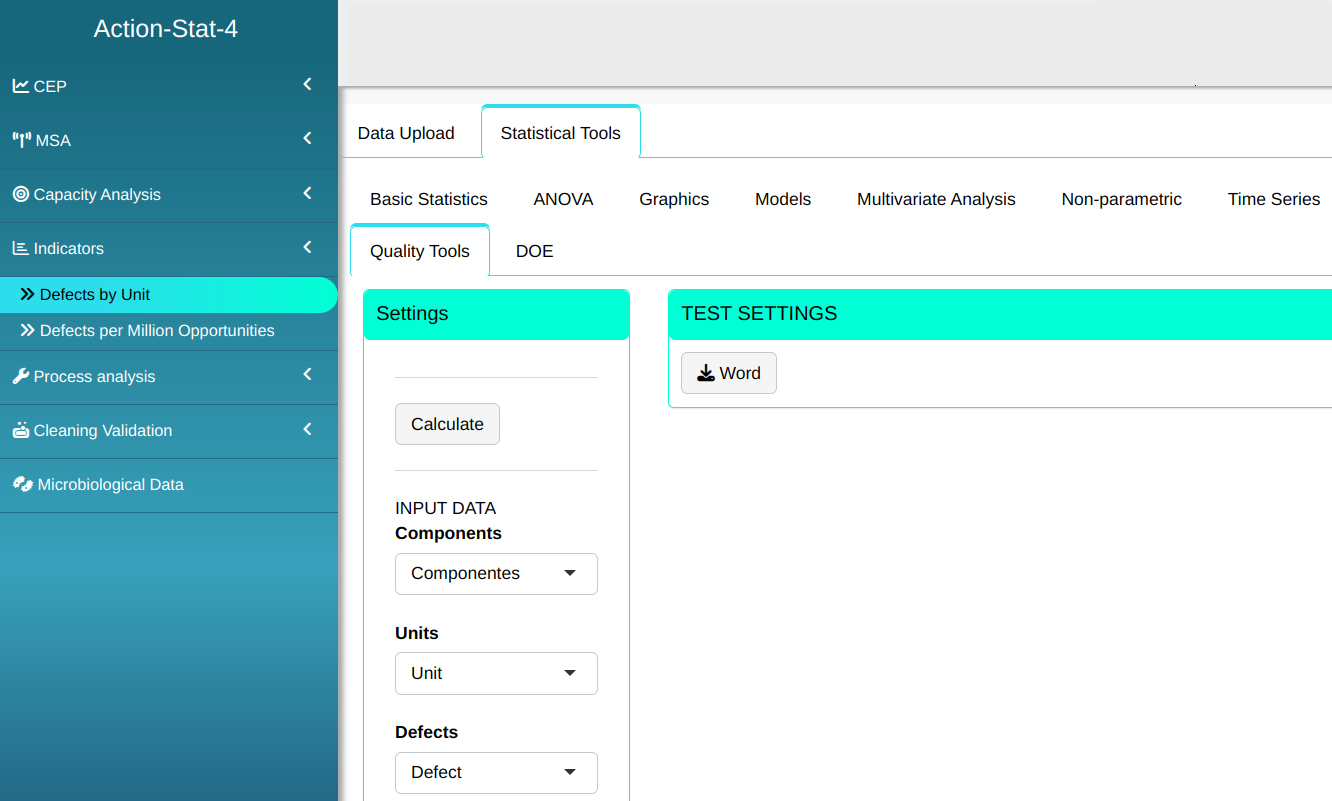Click the double-arrow icon beside Defects by Unit
The width and height of the screenshot is (1332, 801).
coord(27,295)
